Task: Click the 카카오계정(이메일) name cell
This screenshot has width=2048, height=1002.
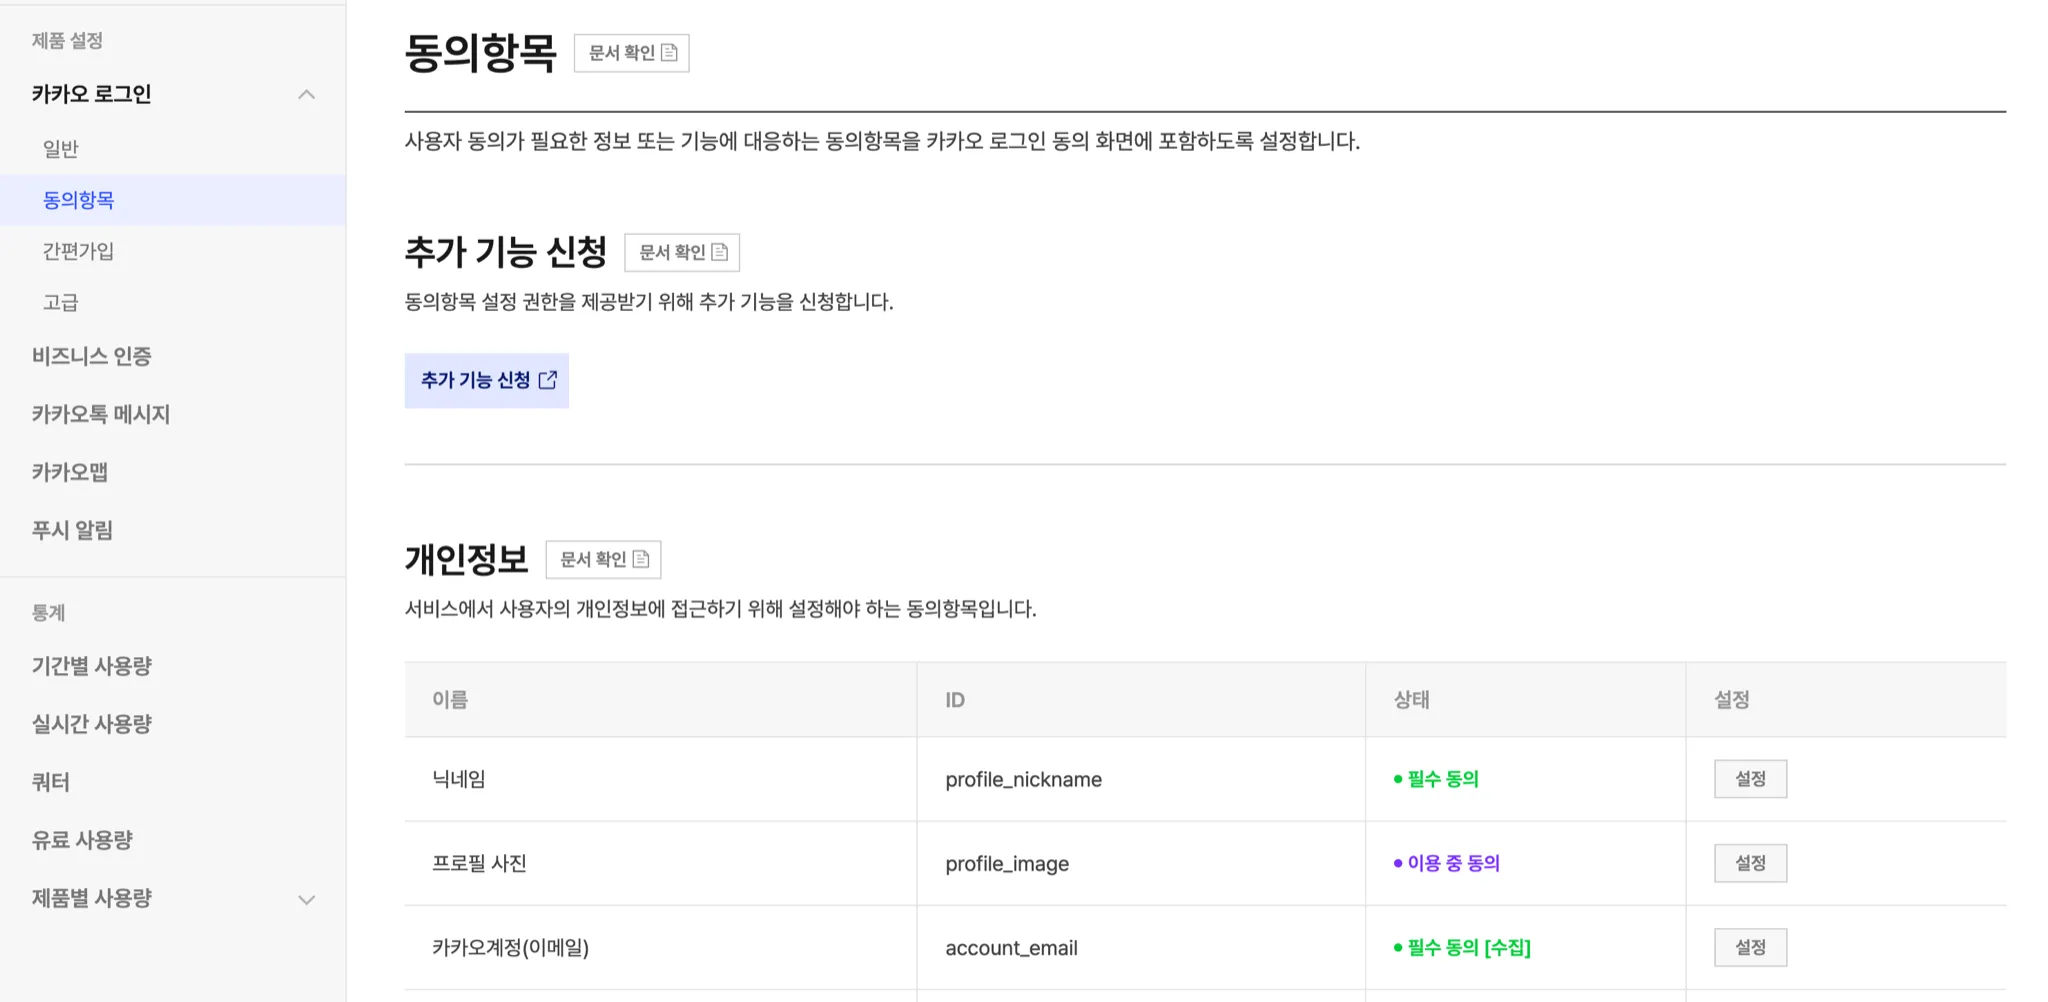Action: (x=660, y=947)
